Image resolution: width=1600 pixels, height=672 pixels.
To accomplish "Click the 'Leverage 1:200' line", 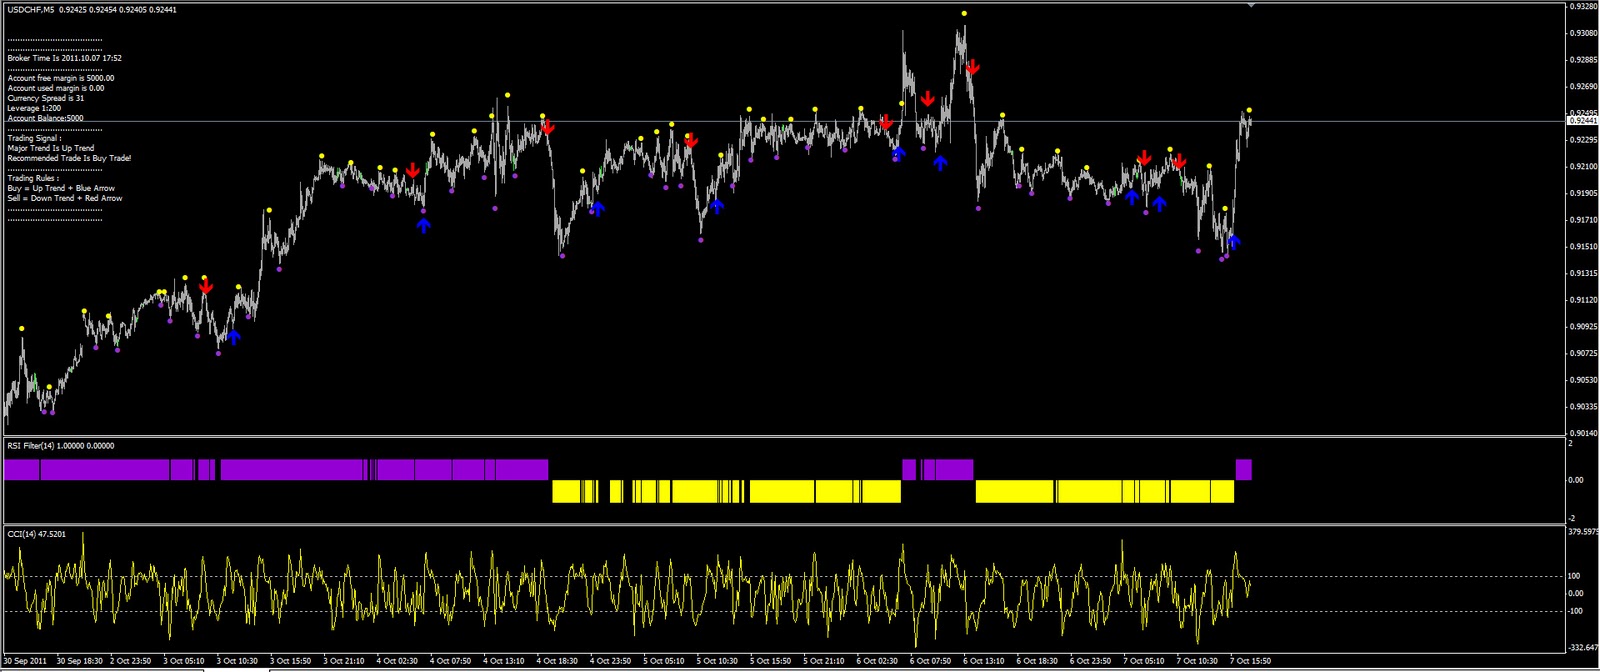I will pyautogui.click(x=34, y=108).
